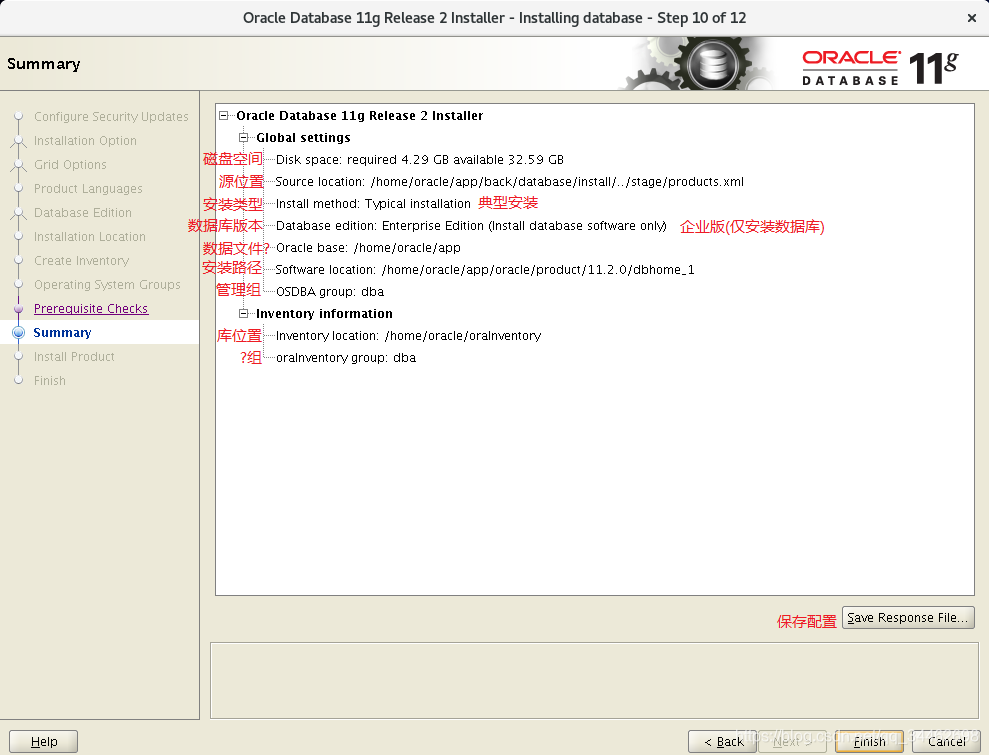Image resolution: width=989 pixels, height=755 pixels.
Task: Click the Install Product step bullet icon
Action: coord(19,356)
